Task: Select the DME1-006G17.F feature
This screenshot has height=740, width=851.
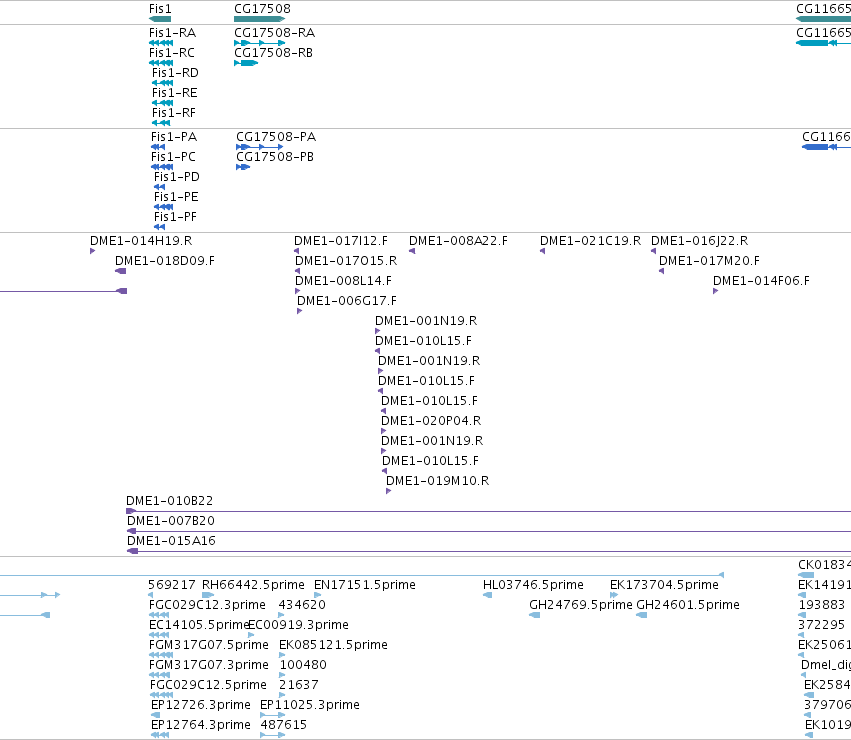Action: click(300, 311)
